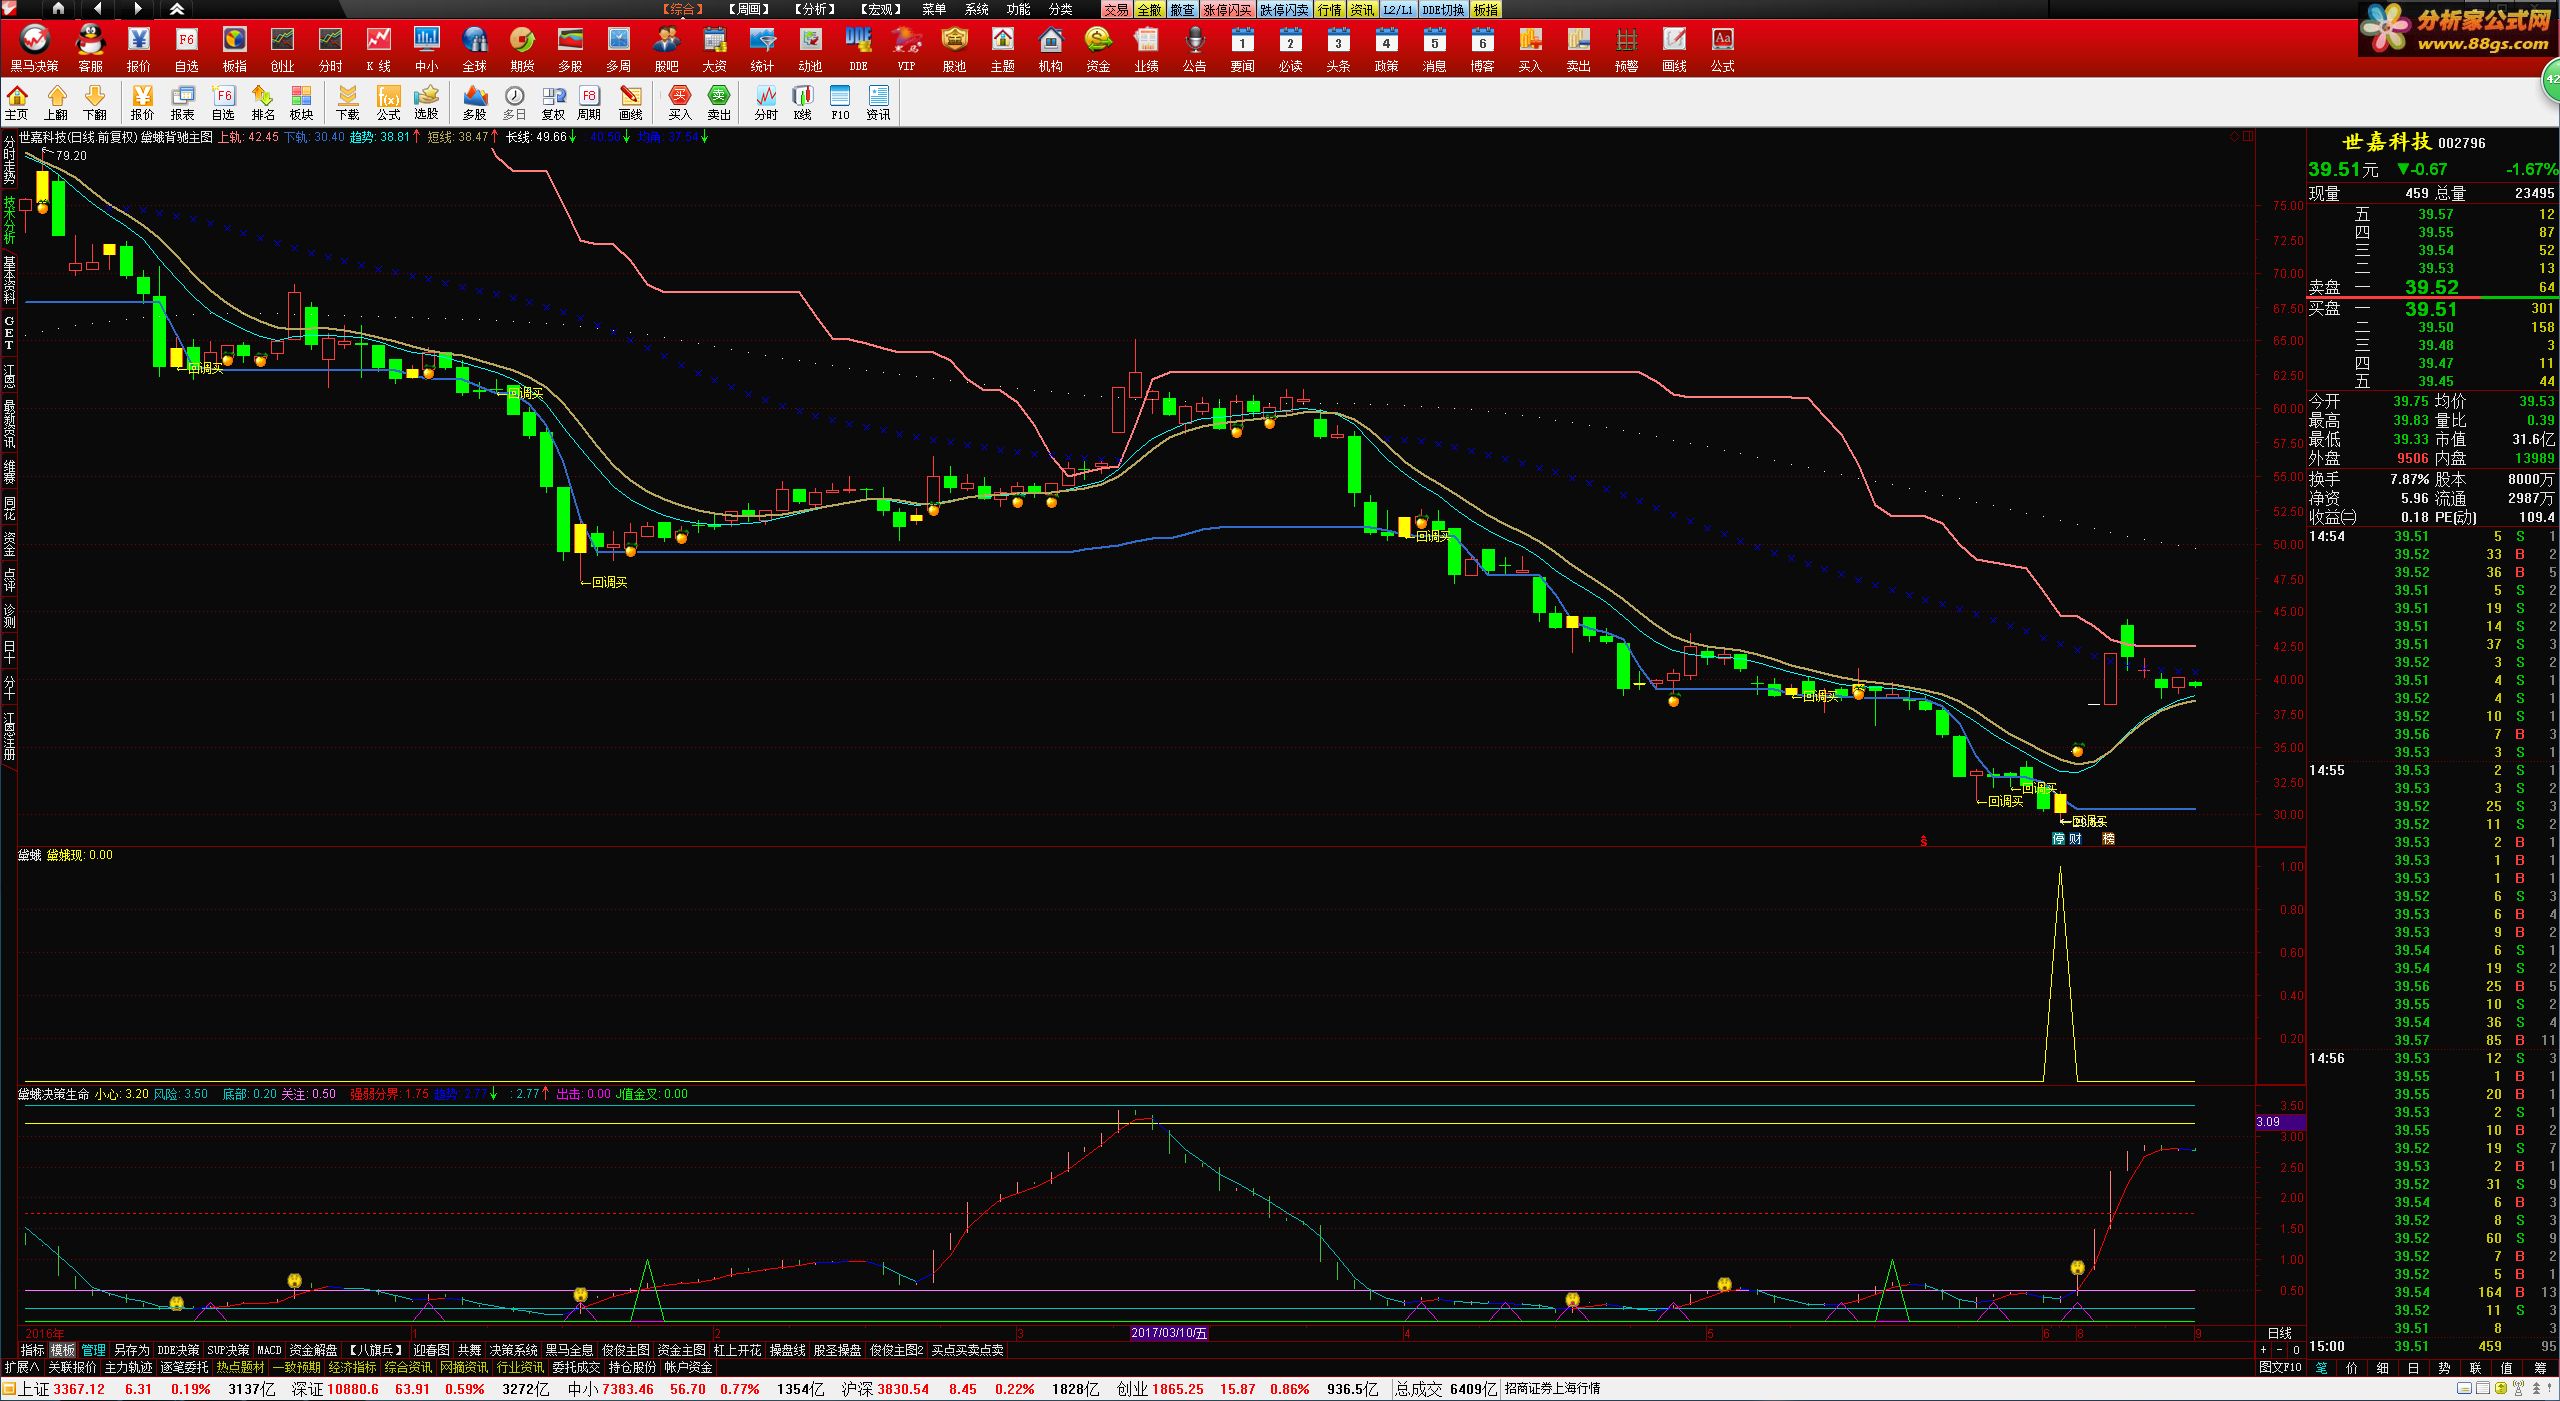The image size is (2560, 1401).
Task: Open the 主力轨迹 tab
Action: [x=129, y=1367]
